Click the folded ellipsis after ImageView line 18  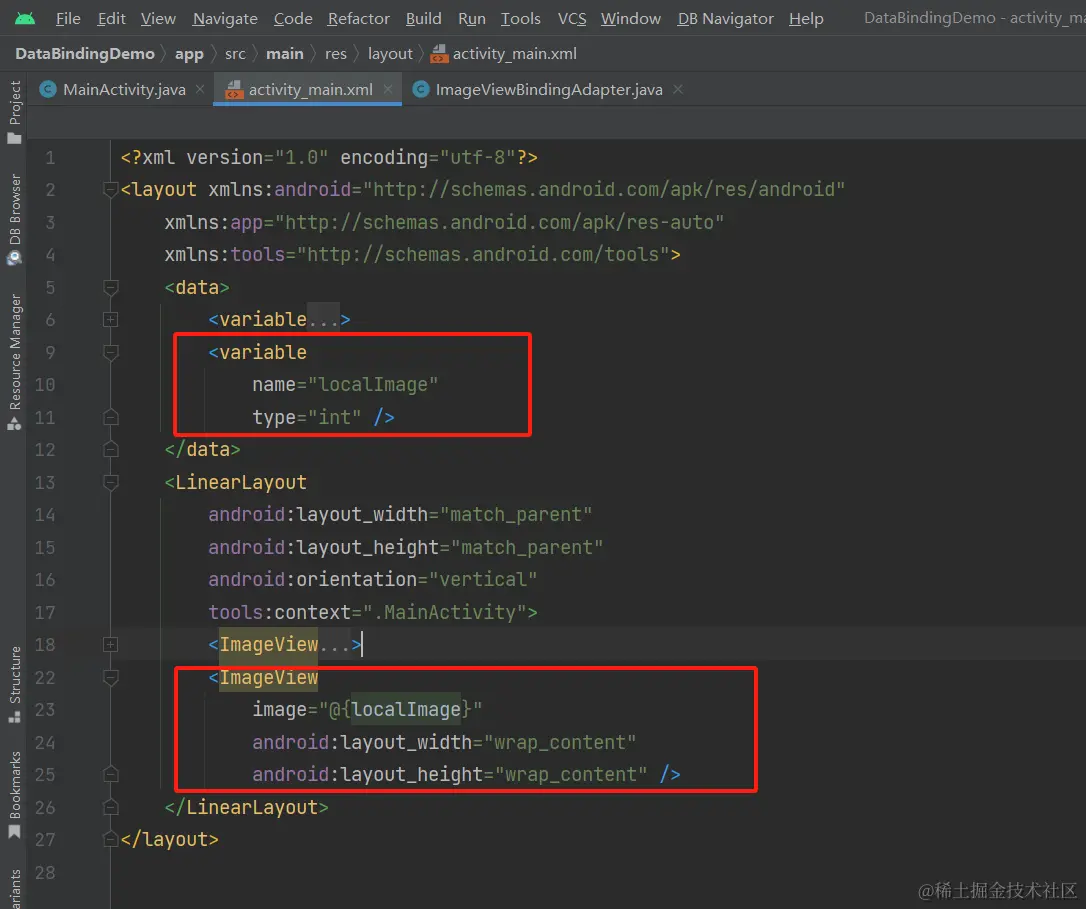335,645
